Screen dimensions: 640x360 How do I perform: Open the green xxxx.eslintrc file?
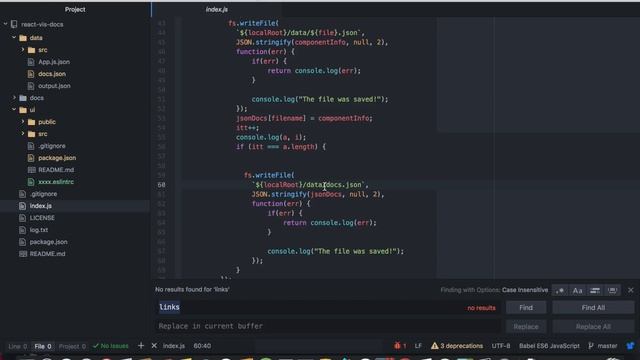coord(56,182)
